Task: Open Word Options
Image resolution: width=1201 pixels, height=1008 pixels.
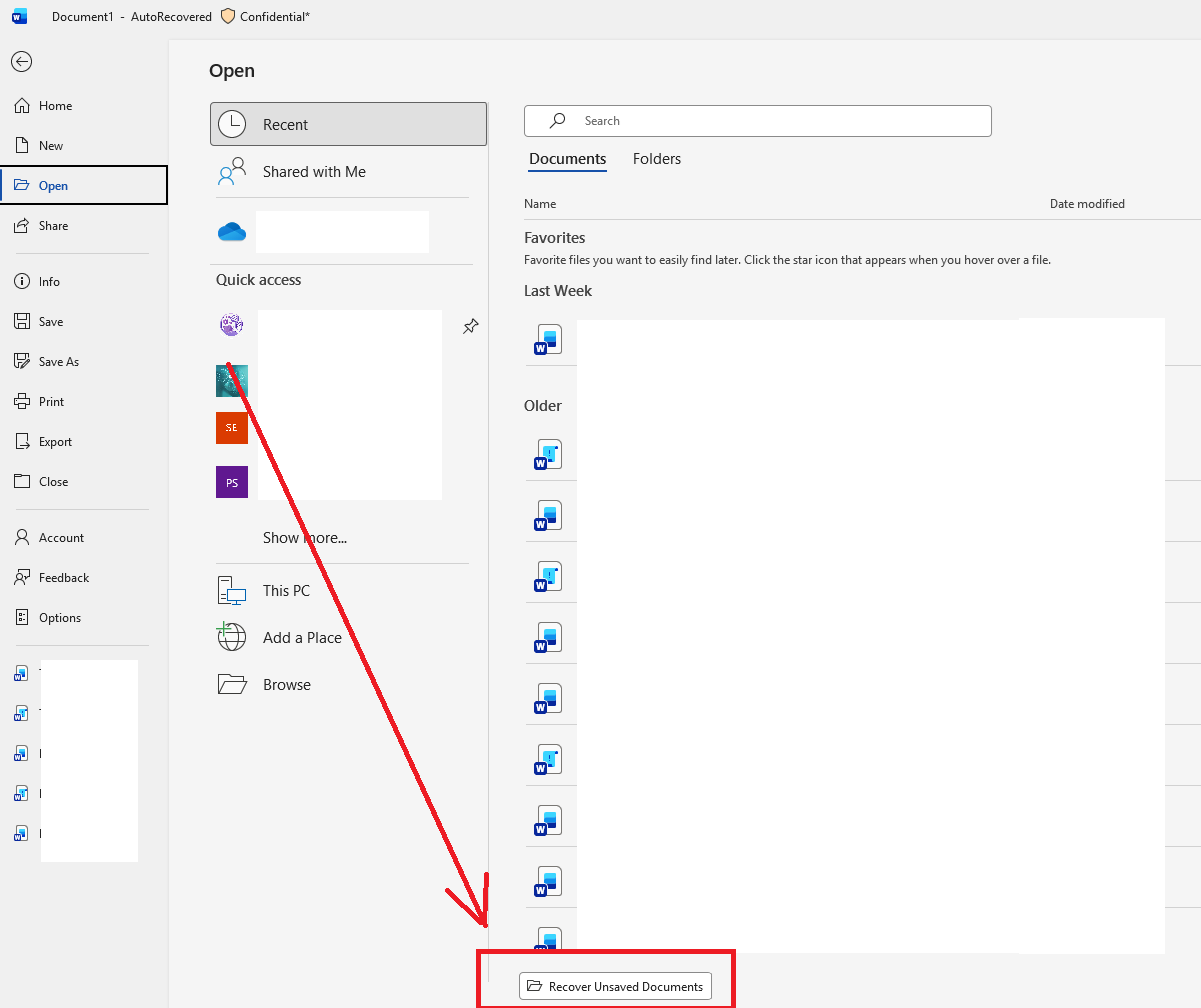Action: tap(84, 618)
